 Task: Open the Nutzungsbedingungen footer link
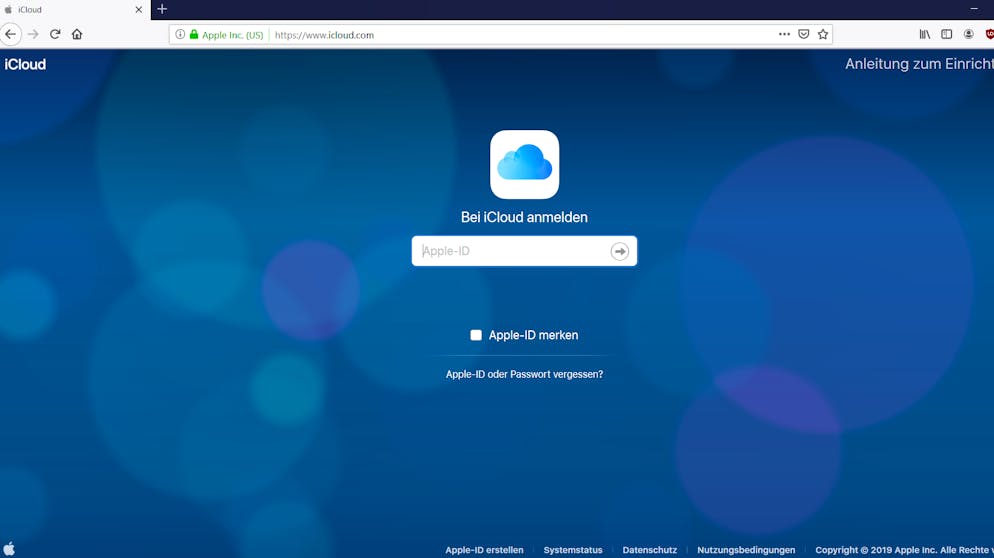[x=746, y=550]
